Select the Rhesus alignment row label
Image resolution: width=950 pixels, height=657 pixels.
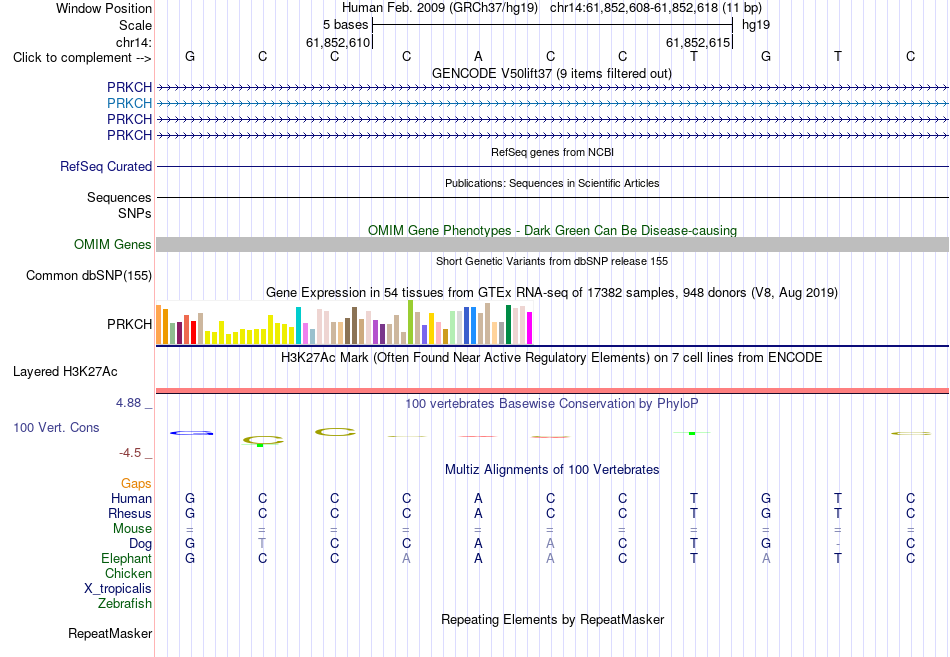(130, 513)
